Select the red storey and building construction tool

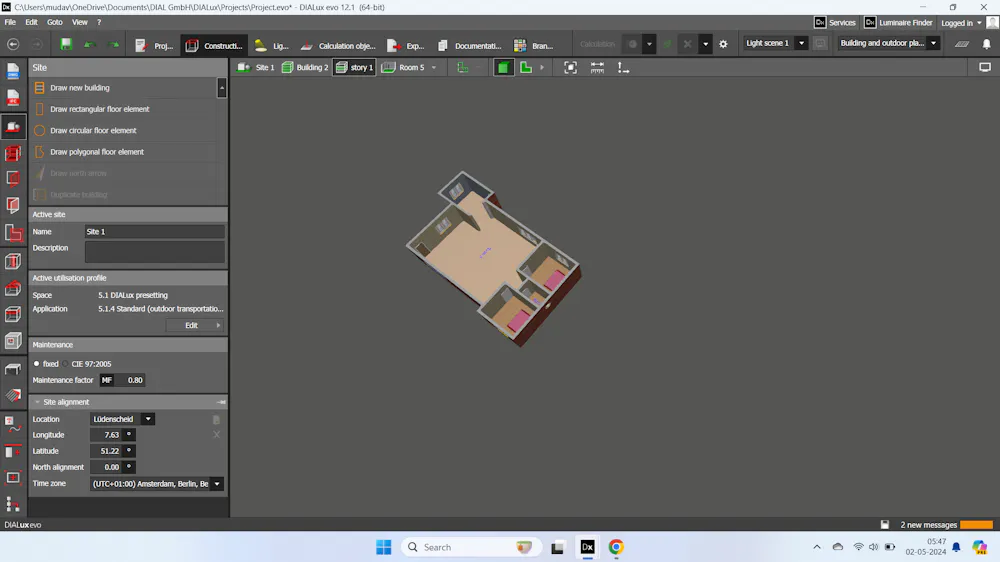[x=13, y=153]
